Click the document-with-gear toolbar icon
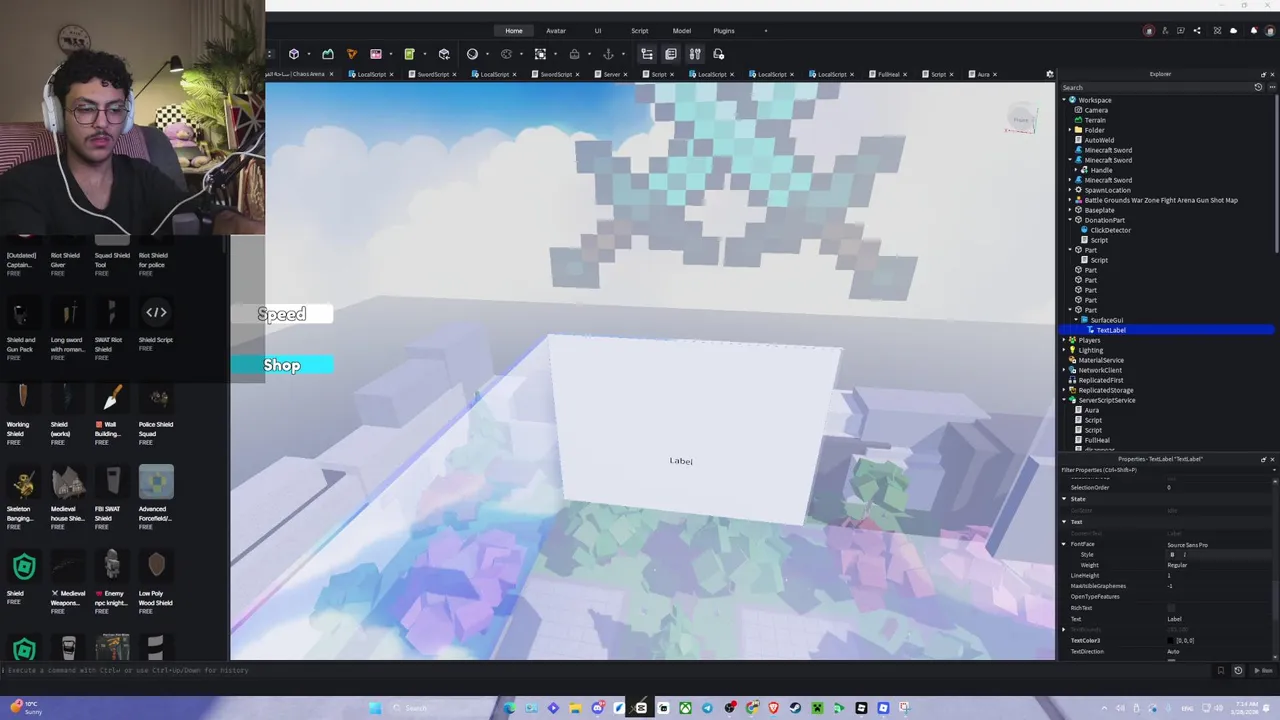The image size is (1280, 720). pos(718,54)
